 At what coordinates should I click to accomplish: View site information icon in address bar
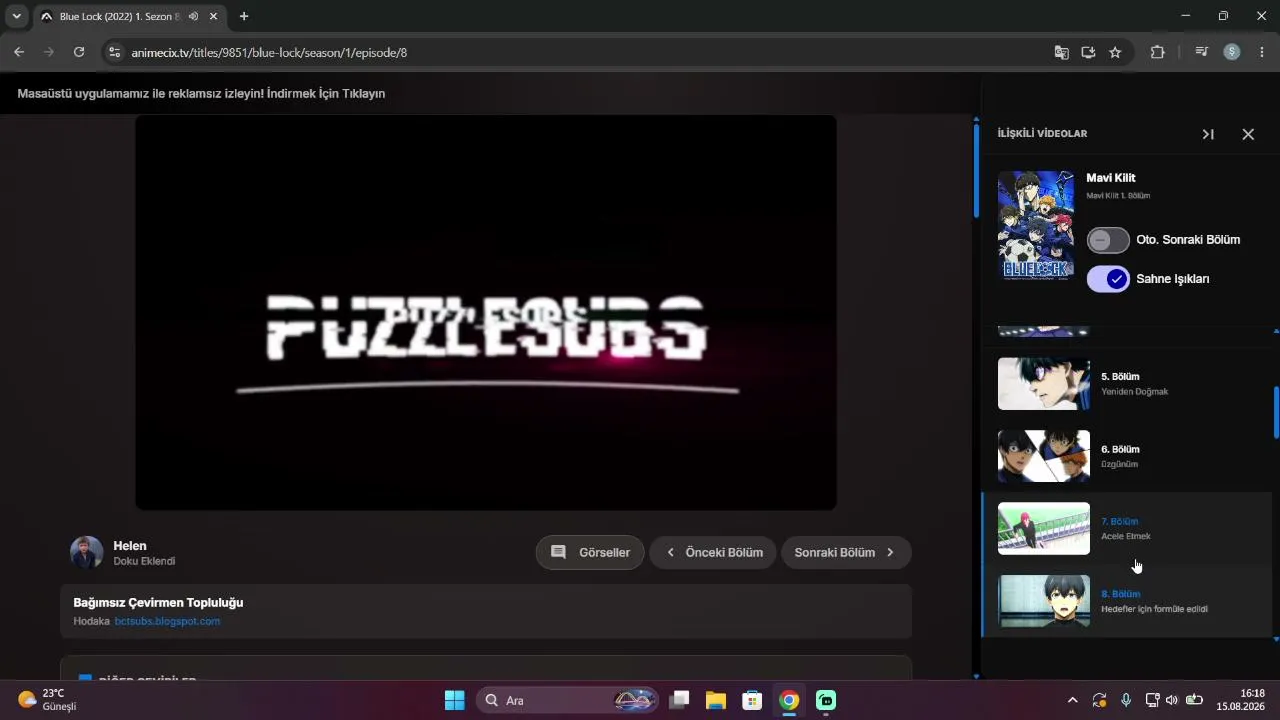click(x=114, y=52)
